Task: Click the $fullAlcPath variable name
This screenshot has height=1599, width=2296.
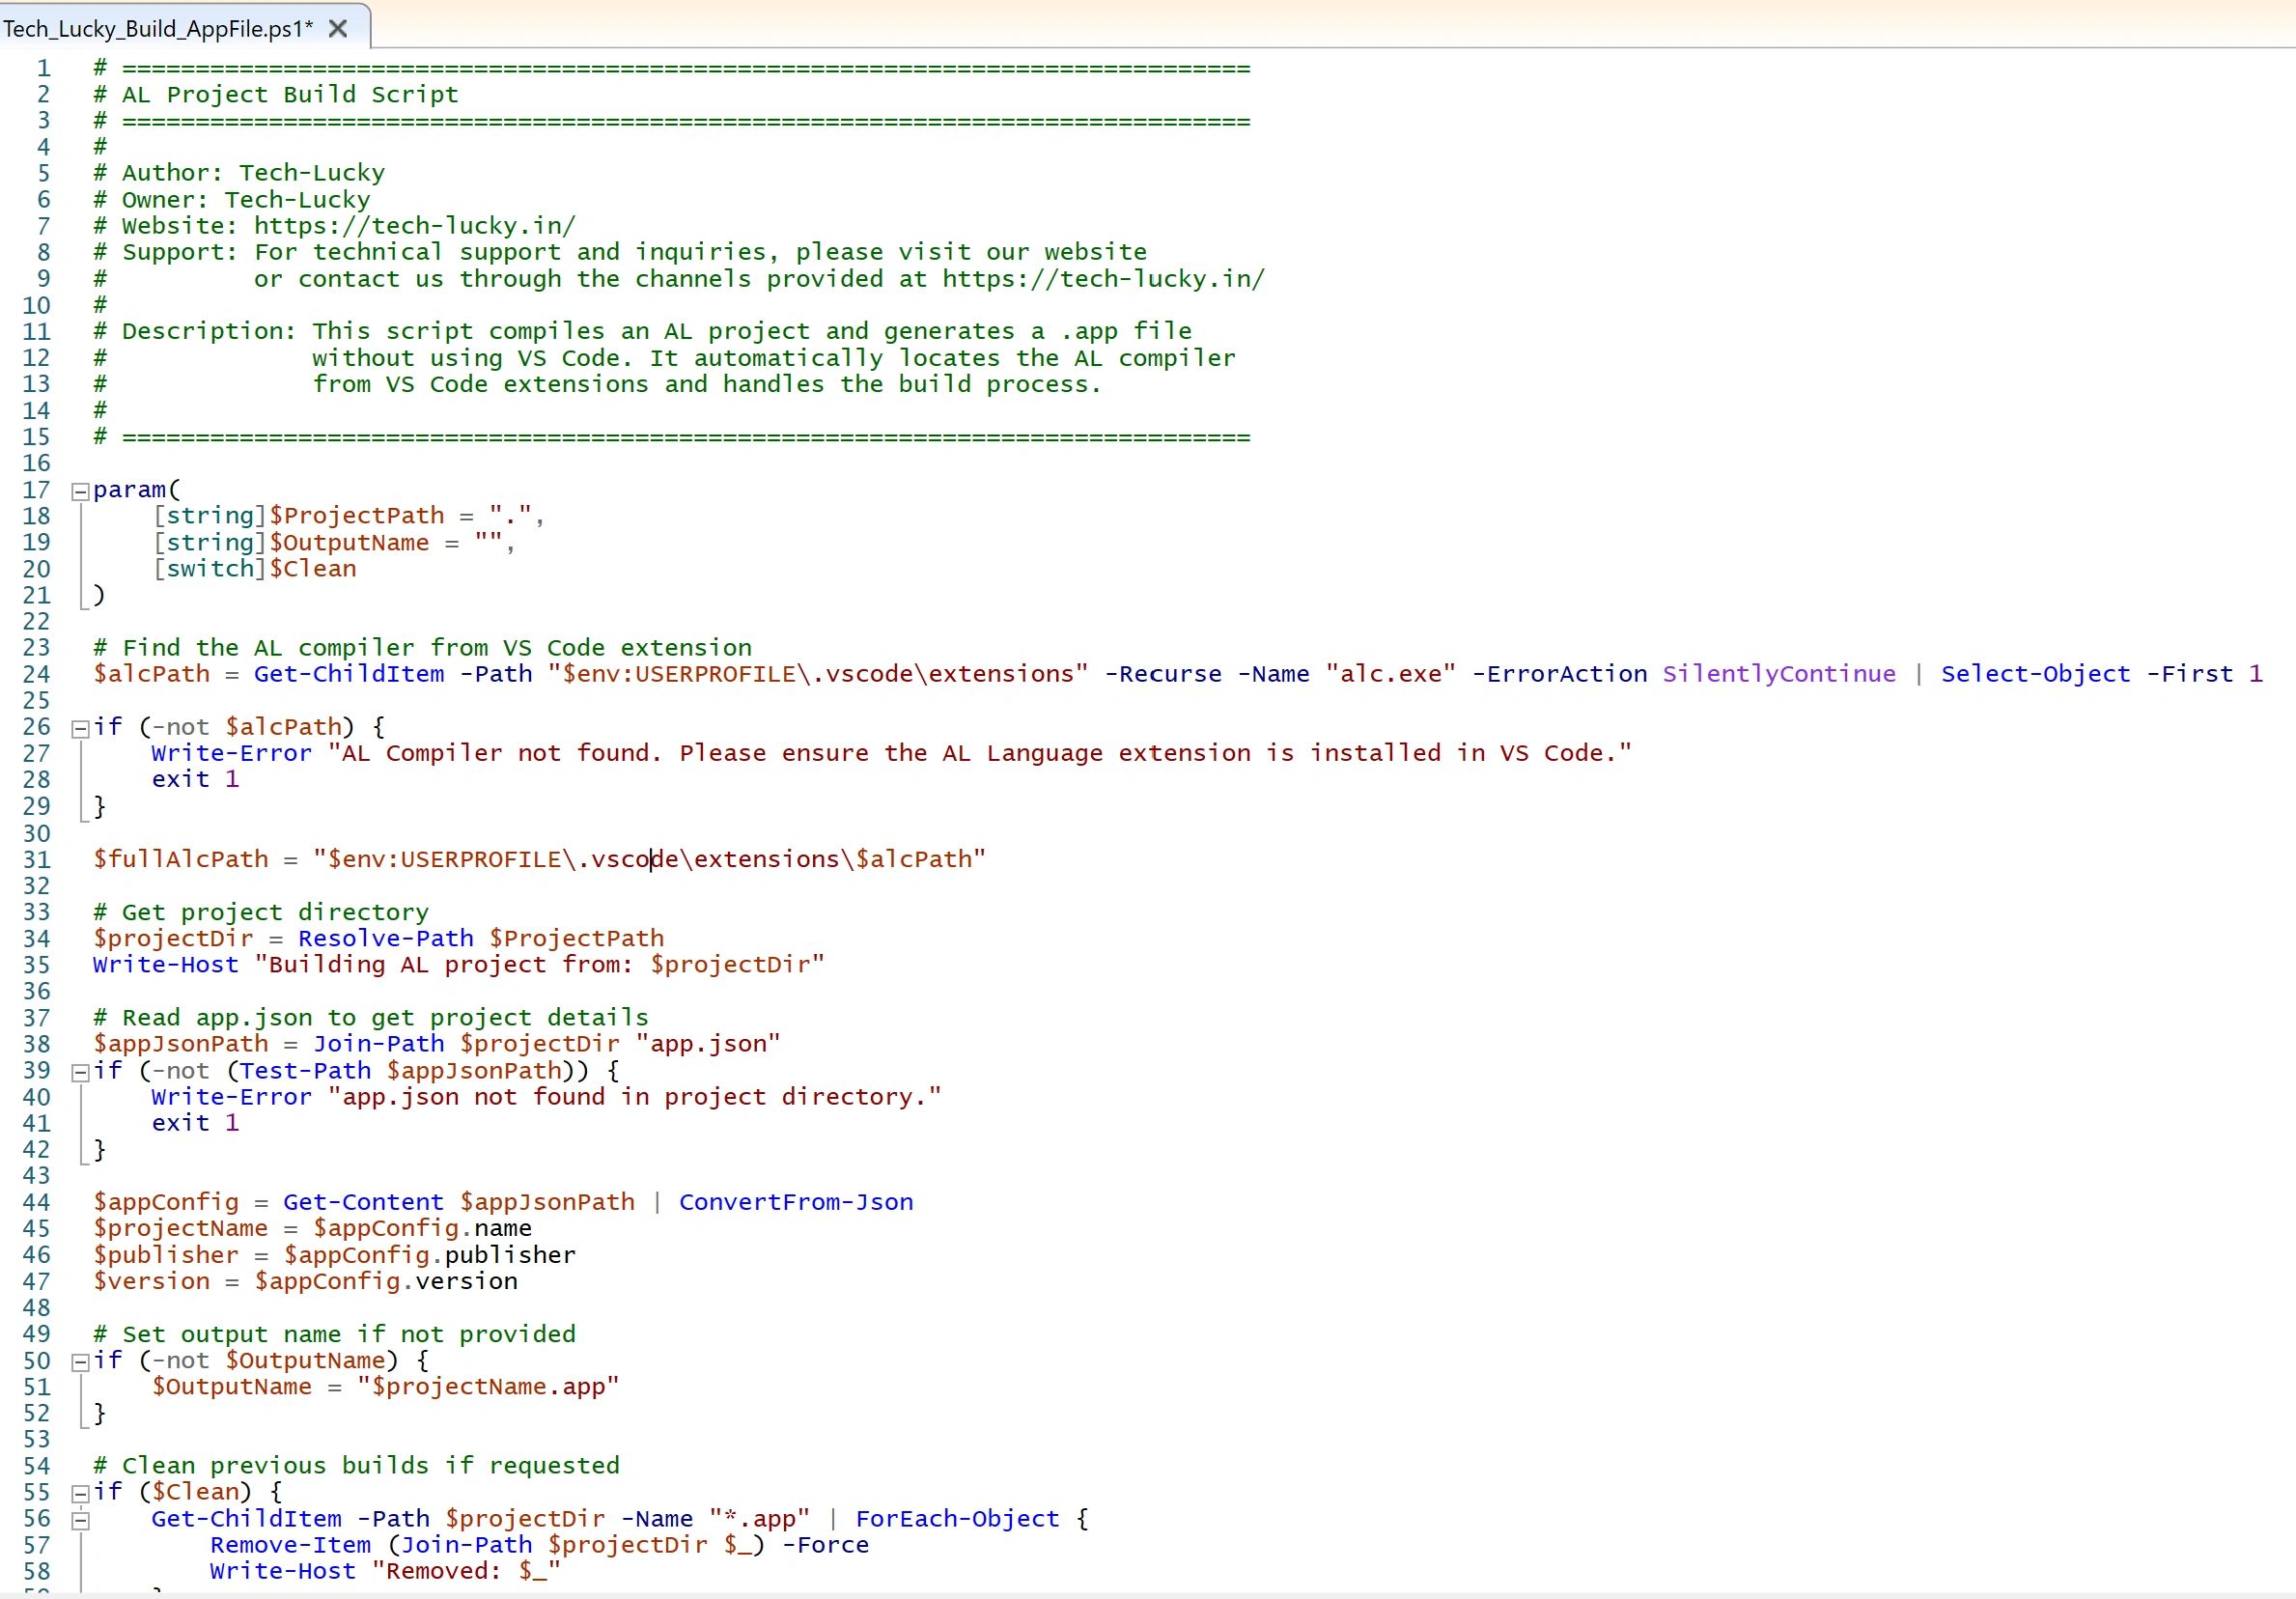Action: point(180,859)
